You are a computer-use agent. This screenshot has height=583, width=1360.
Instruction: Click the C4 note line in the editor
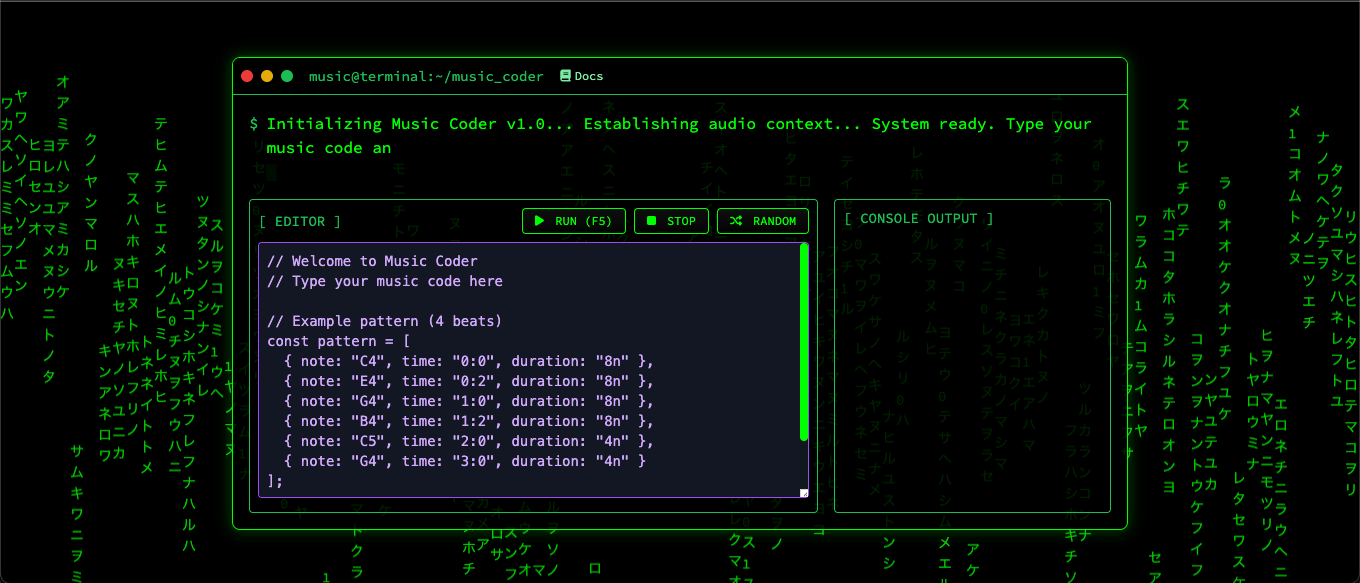click(468, 361)
